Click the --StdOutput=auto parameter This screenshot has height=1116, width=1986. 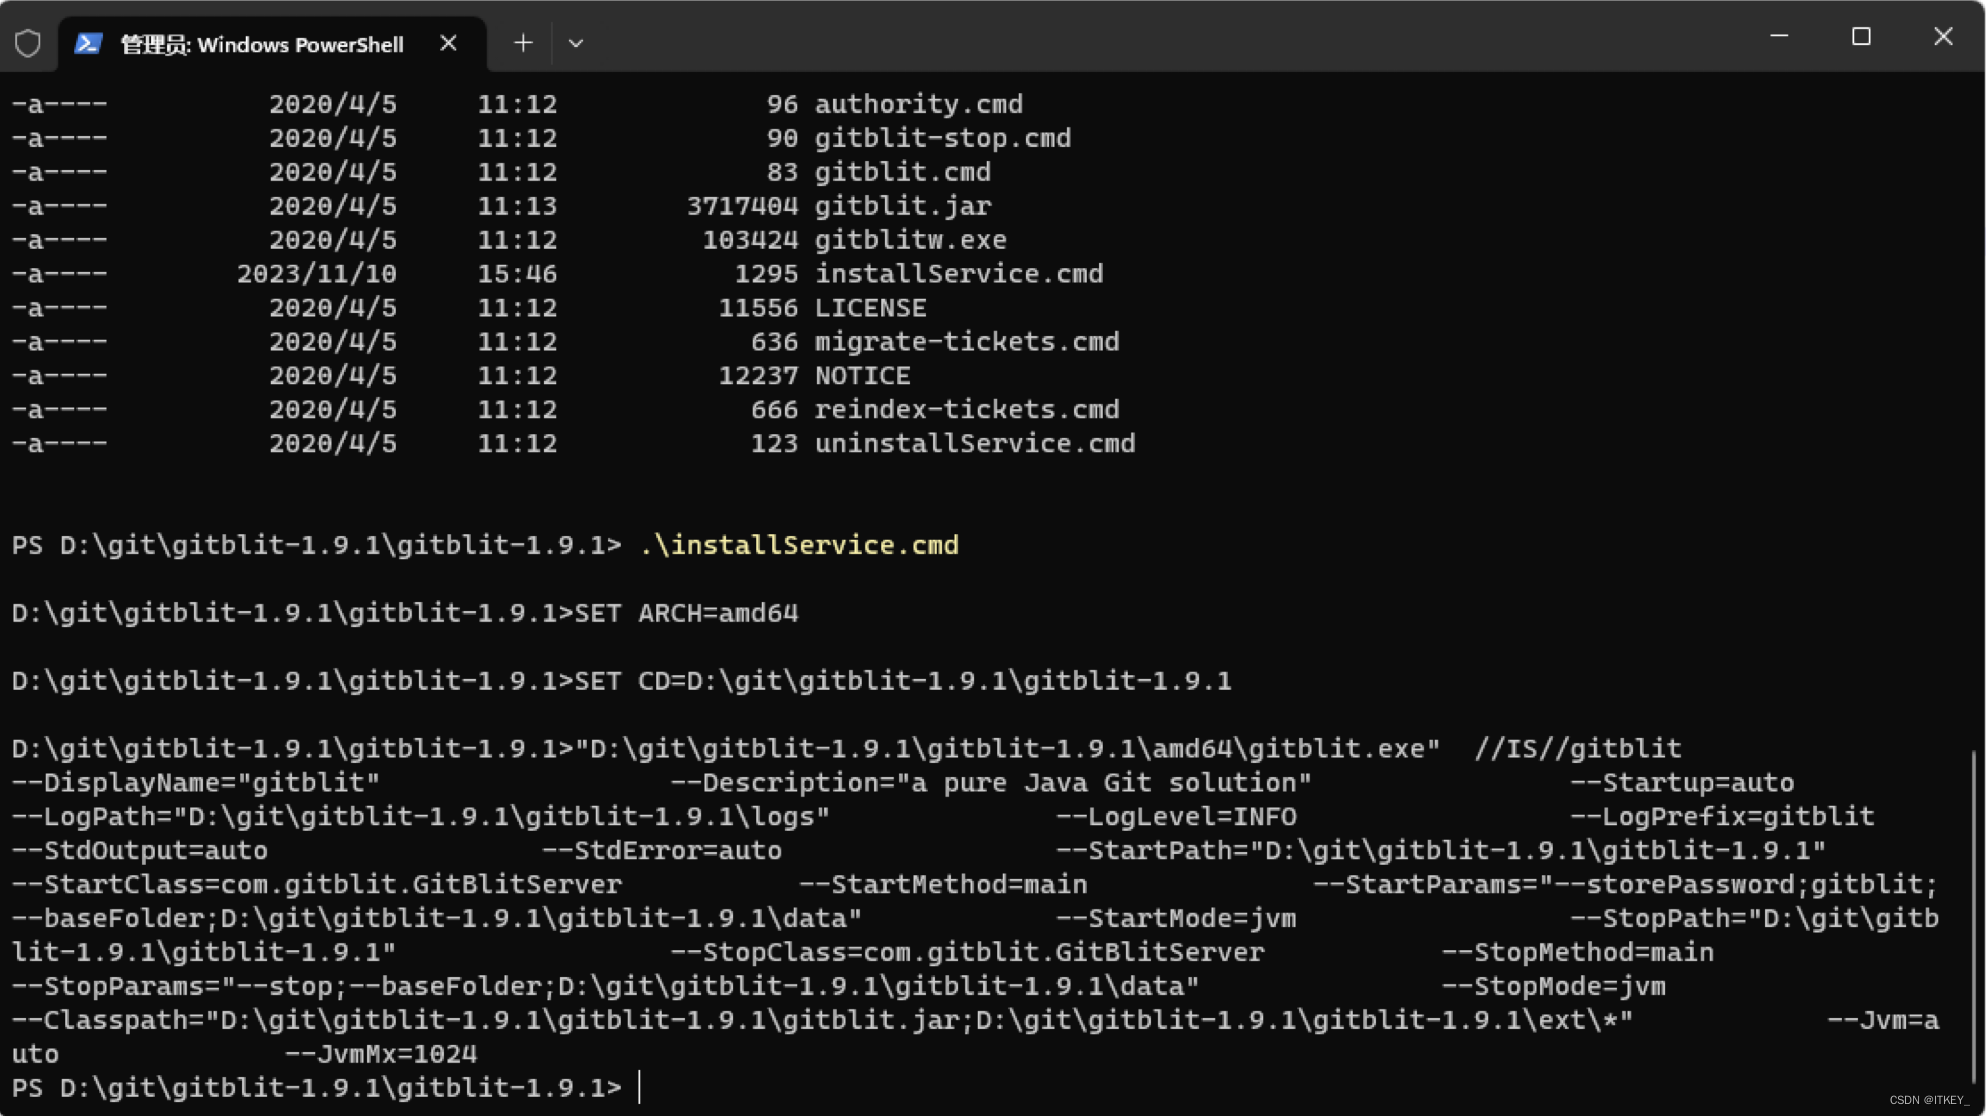click(x=140, y=851)
